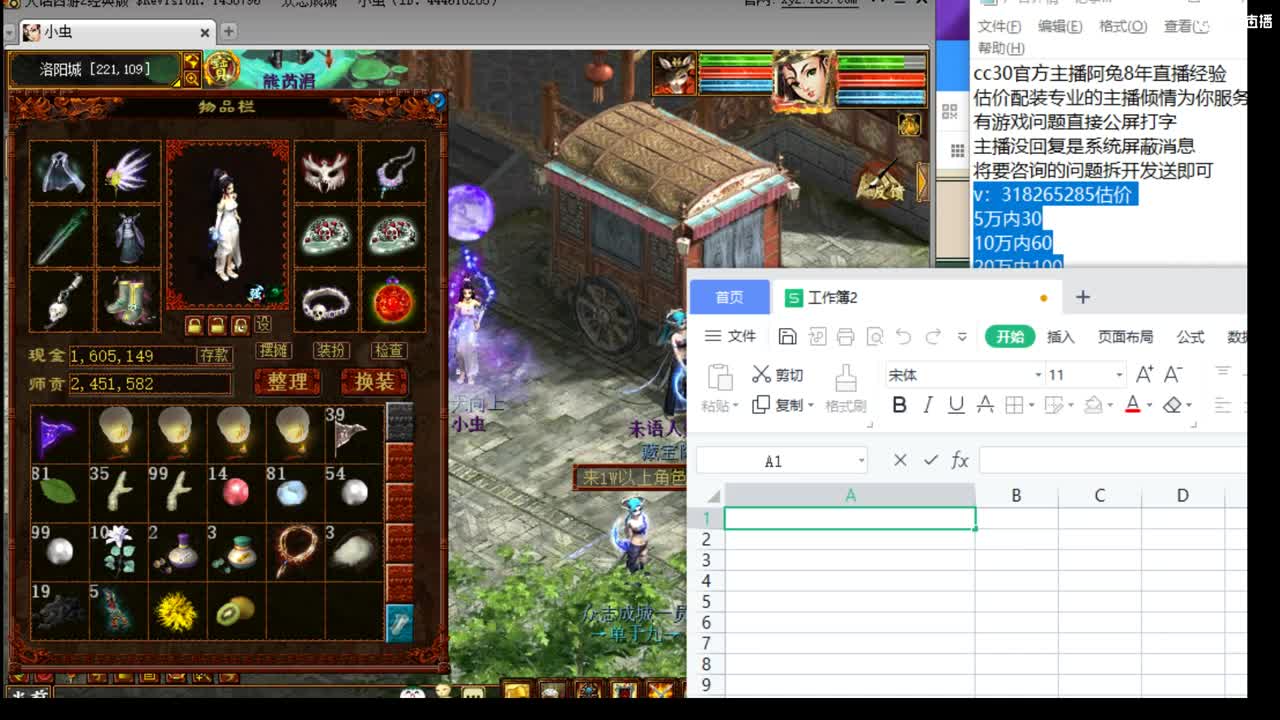Click the 检查 (Inspect) button

point(389,350)
